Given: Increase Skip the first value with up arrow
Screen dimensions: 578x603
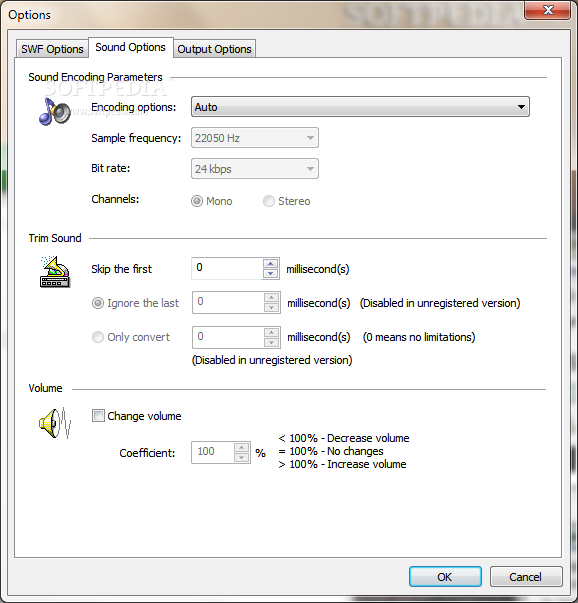Looking at the screenshot, I should point(271,263).
